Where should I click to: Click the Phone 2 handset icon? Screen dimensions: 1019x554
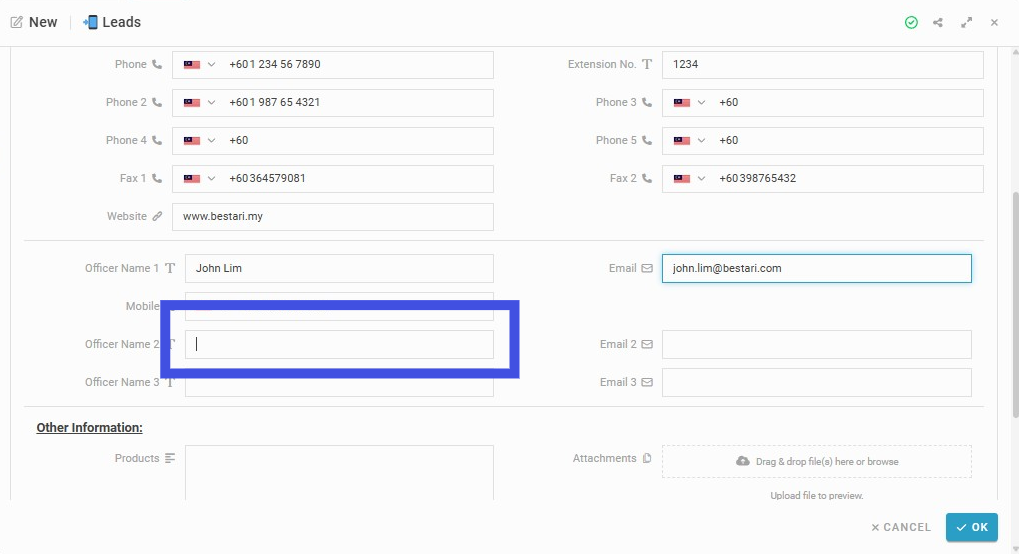pyautogui.click(x=157, y=102)
